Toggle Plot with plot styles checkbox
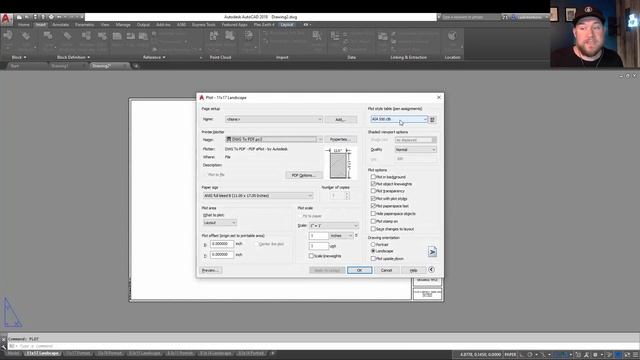 click(x=373, y=198)
